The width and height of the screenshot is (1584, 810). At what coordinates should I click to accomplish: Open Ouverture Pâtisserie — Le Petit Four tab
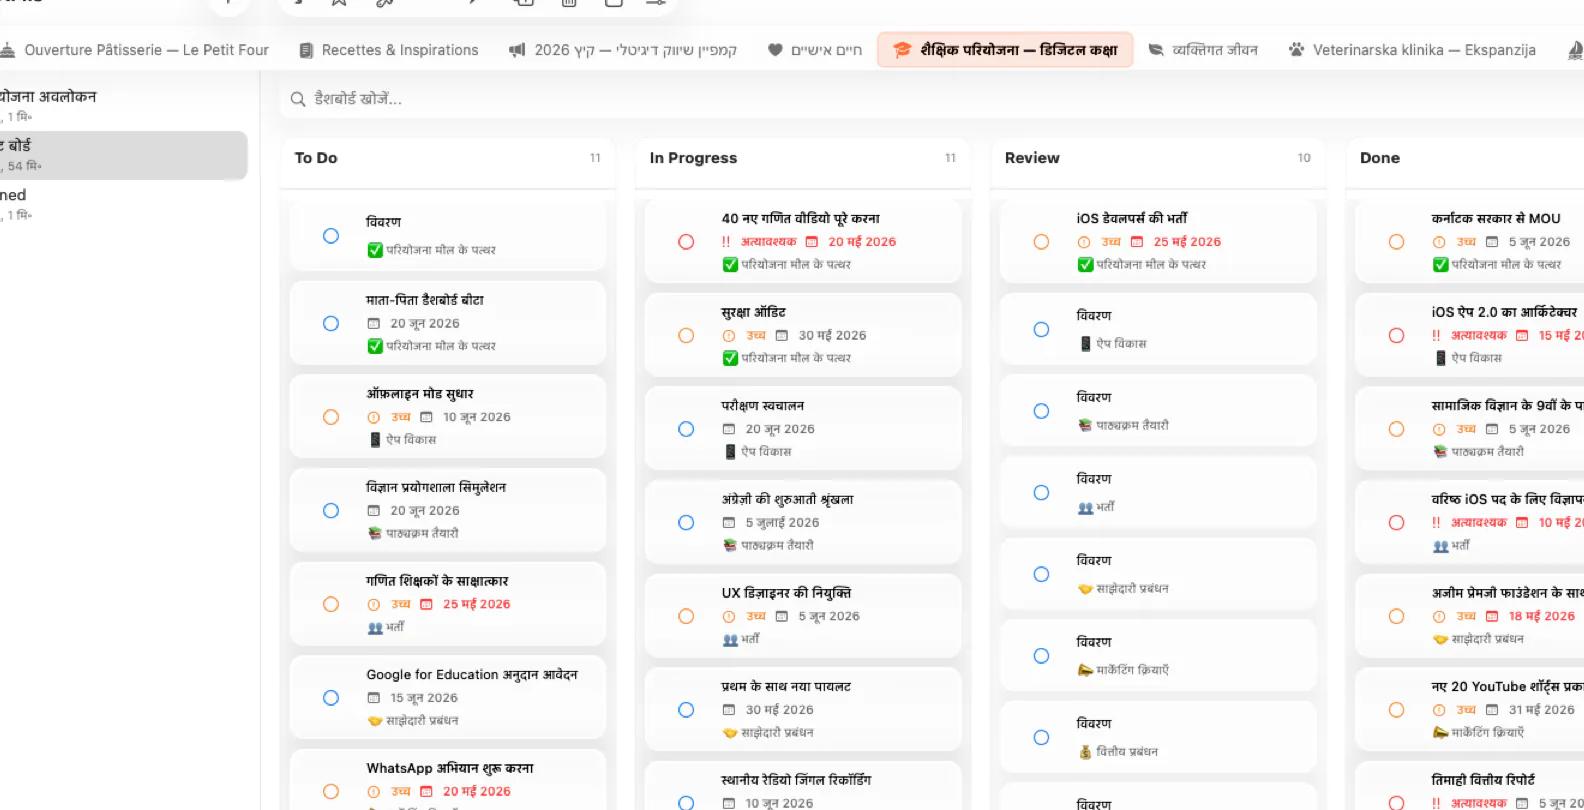click(x=134, y=50)
